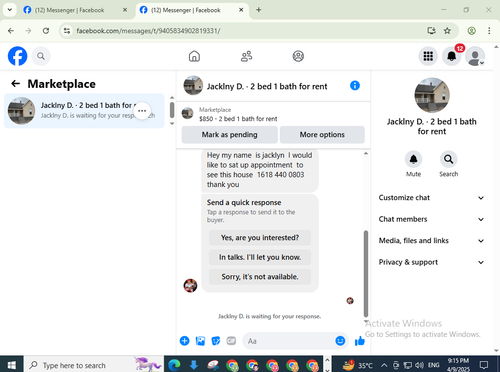Open the emoji picker smiley icon
The image size is (500, 372).
click(x=340, y=341)
